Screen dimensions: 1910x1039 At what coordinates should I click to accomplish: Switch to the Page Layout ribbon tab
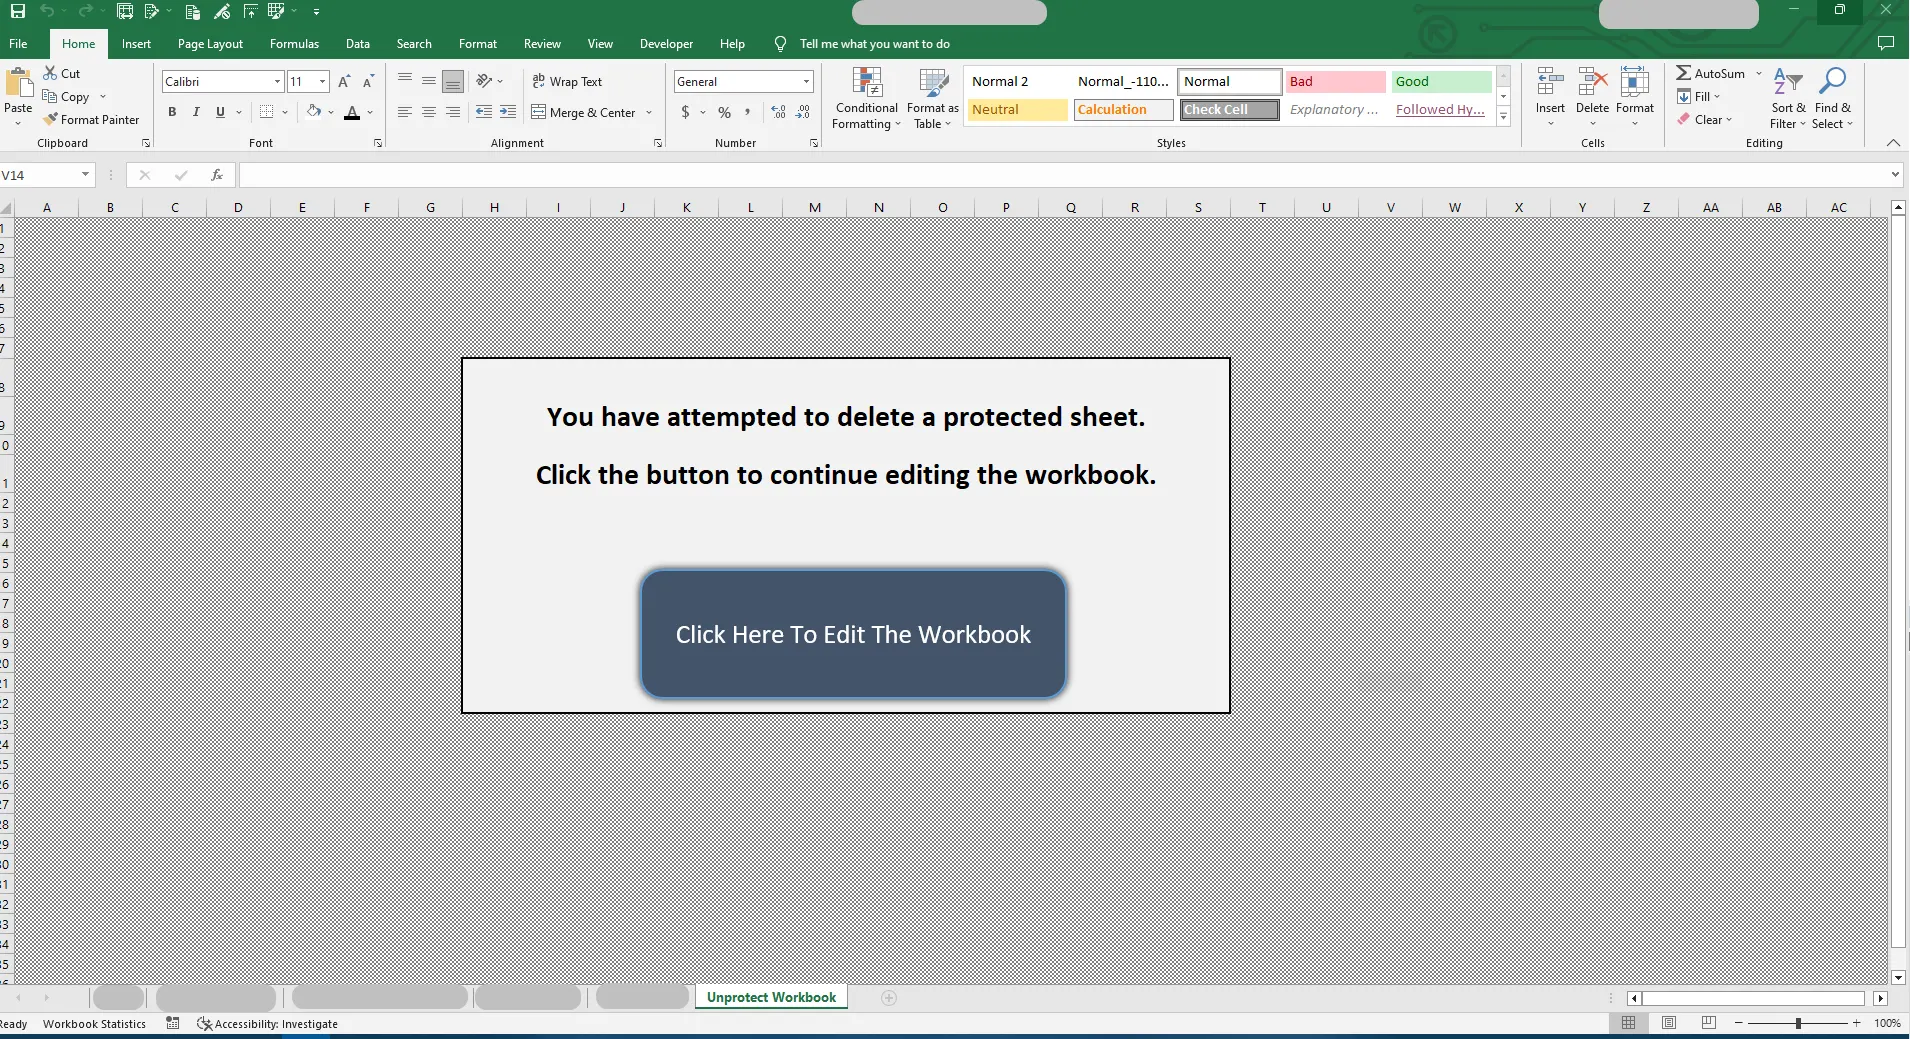tap(210, 44)
